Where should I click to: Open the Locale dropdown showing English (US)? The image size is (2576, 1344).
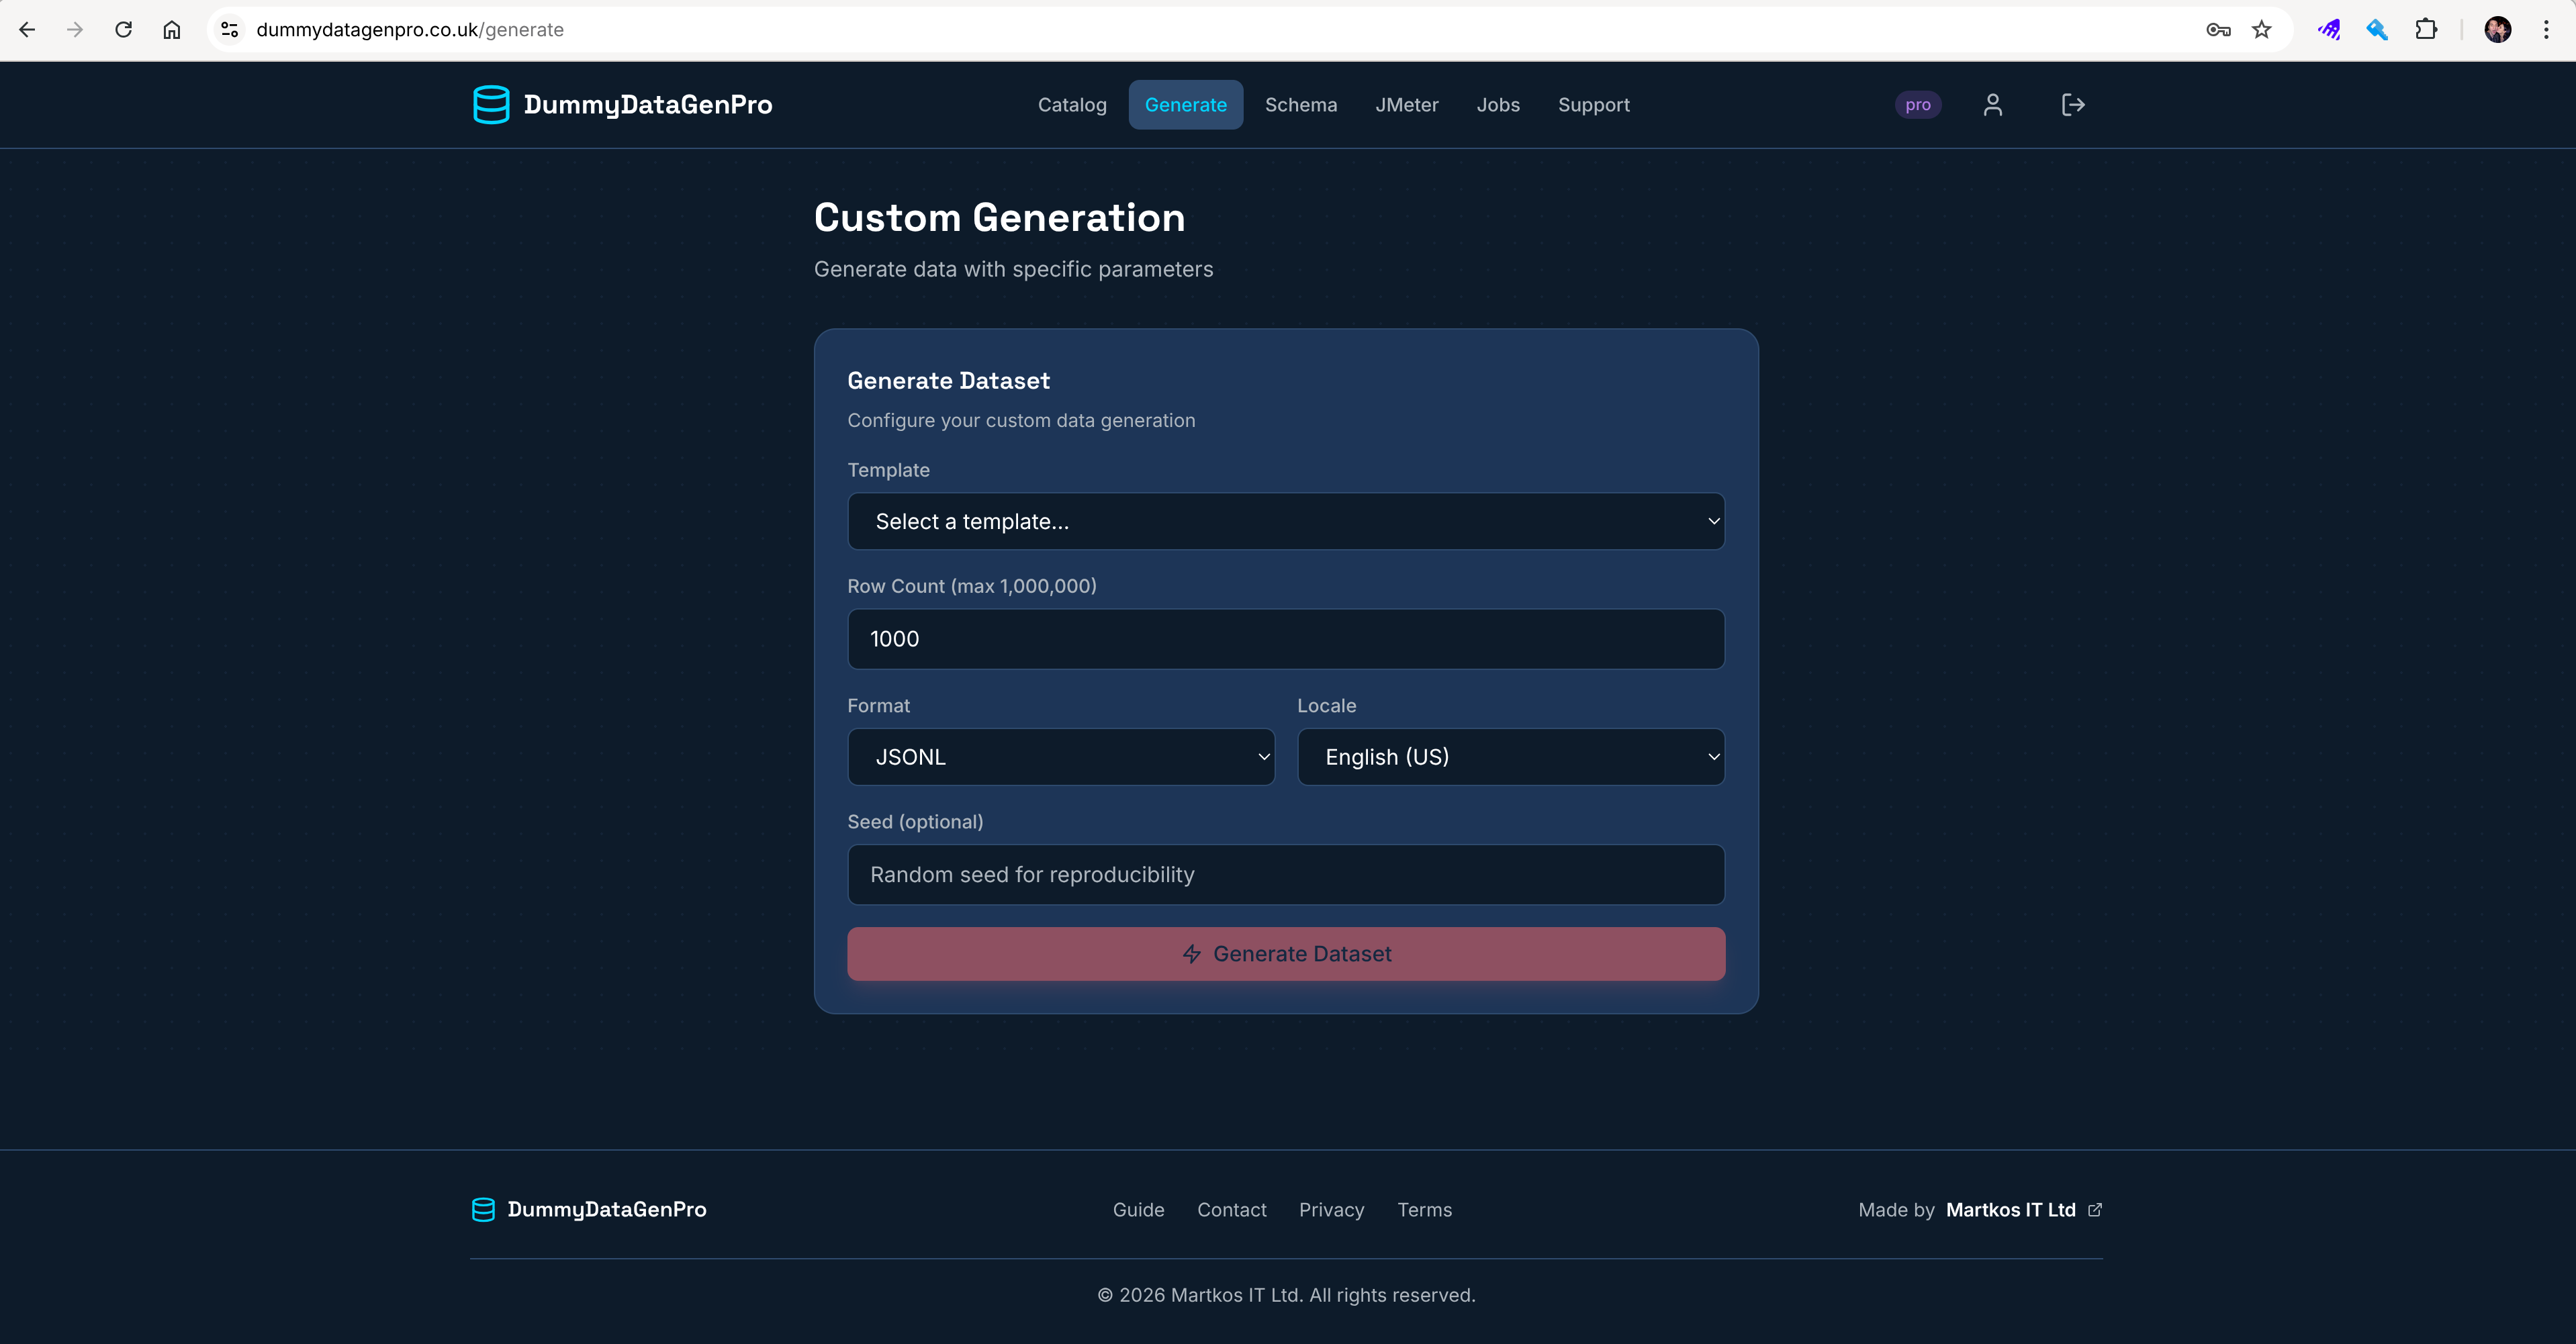pos(1510,757)
